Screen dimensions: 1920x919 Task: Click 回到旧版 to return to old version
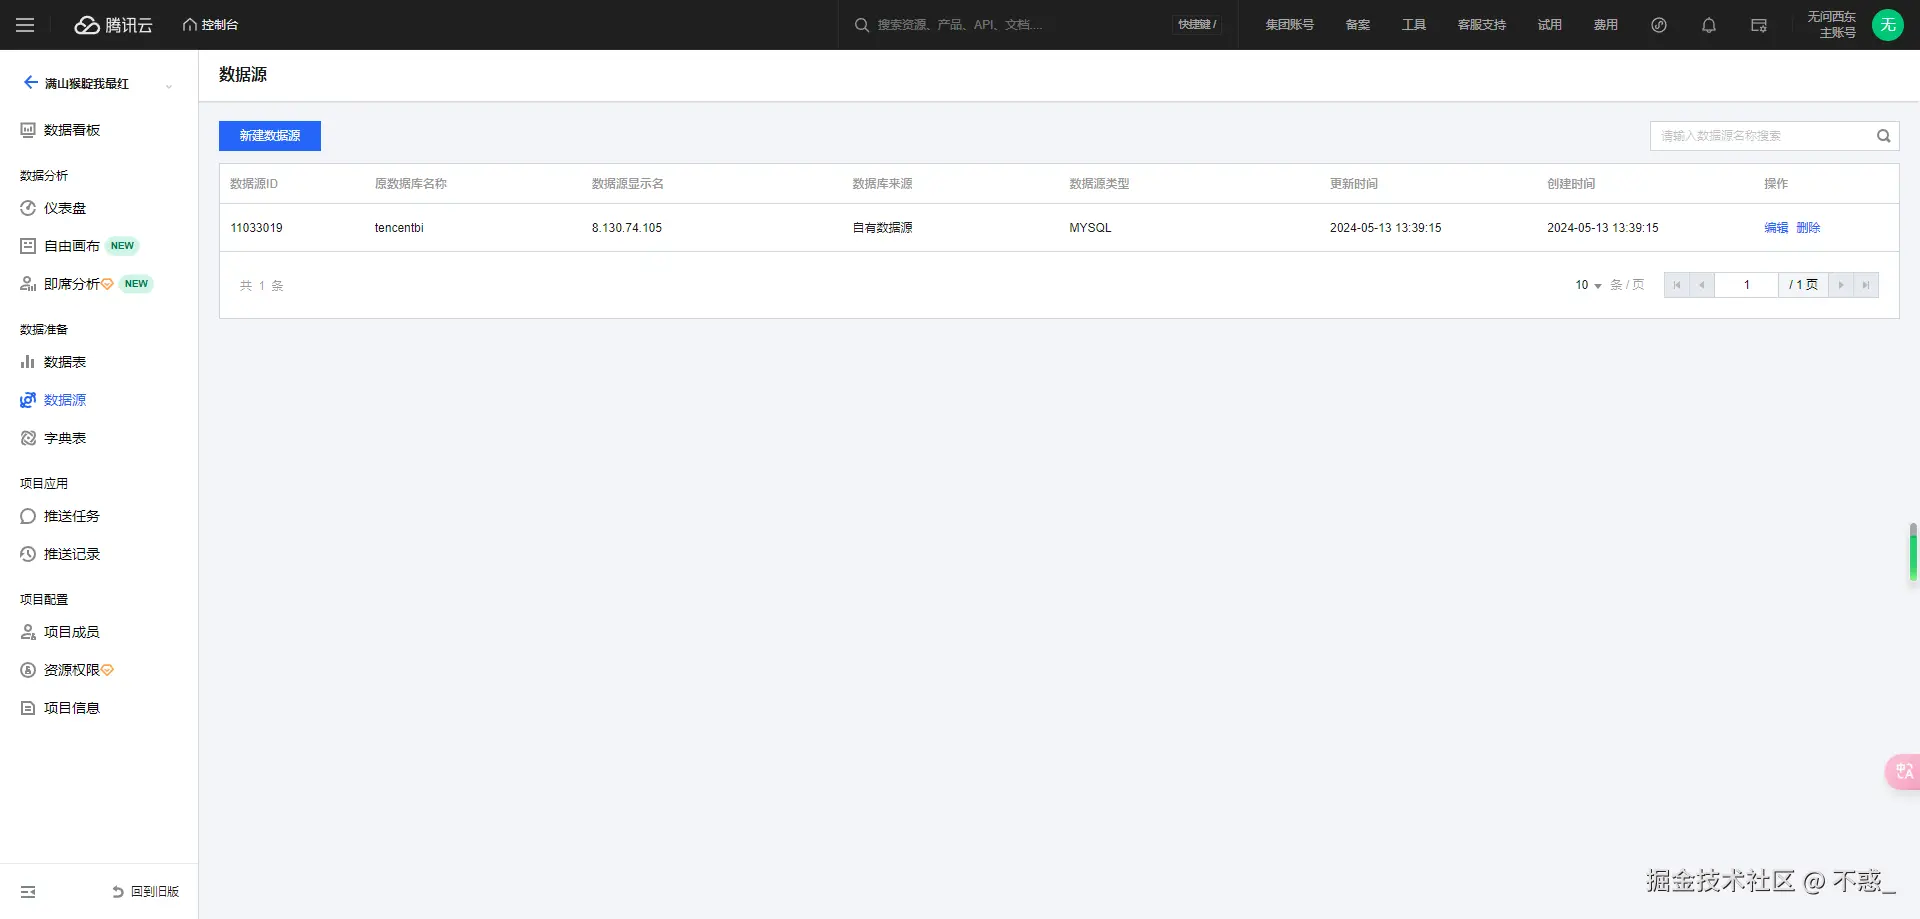tap(146, 892)
